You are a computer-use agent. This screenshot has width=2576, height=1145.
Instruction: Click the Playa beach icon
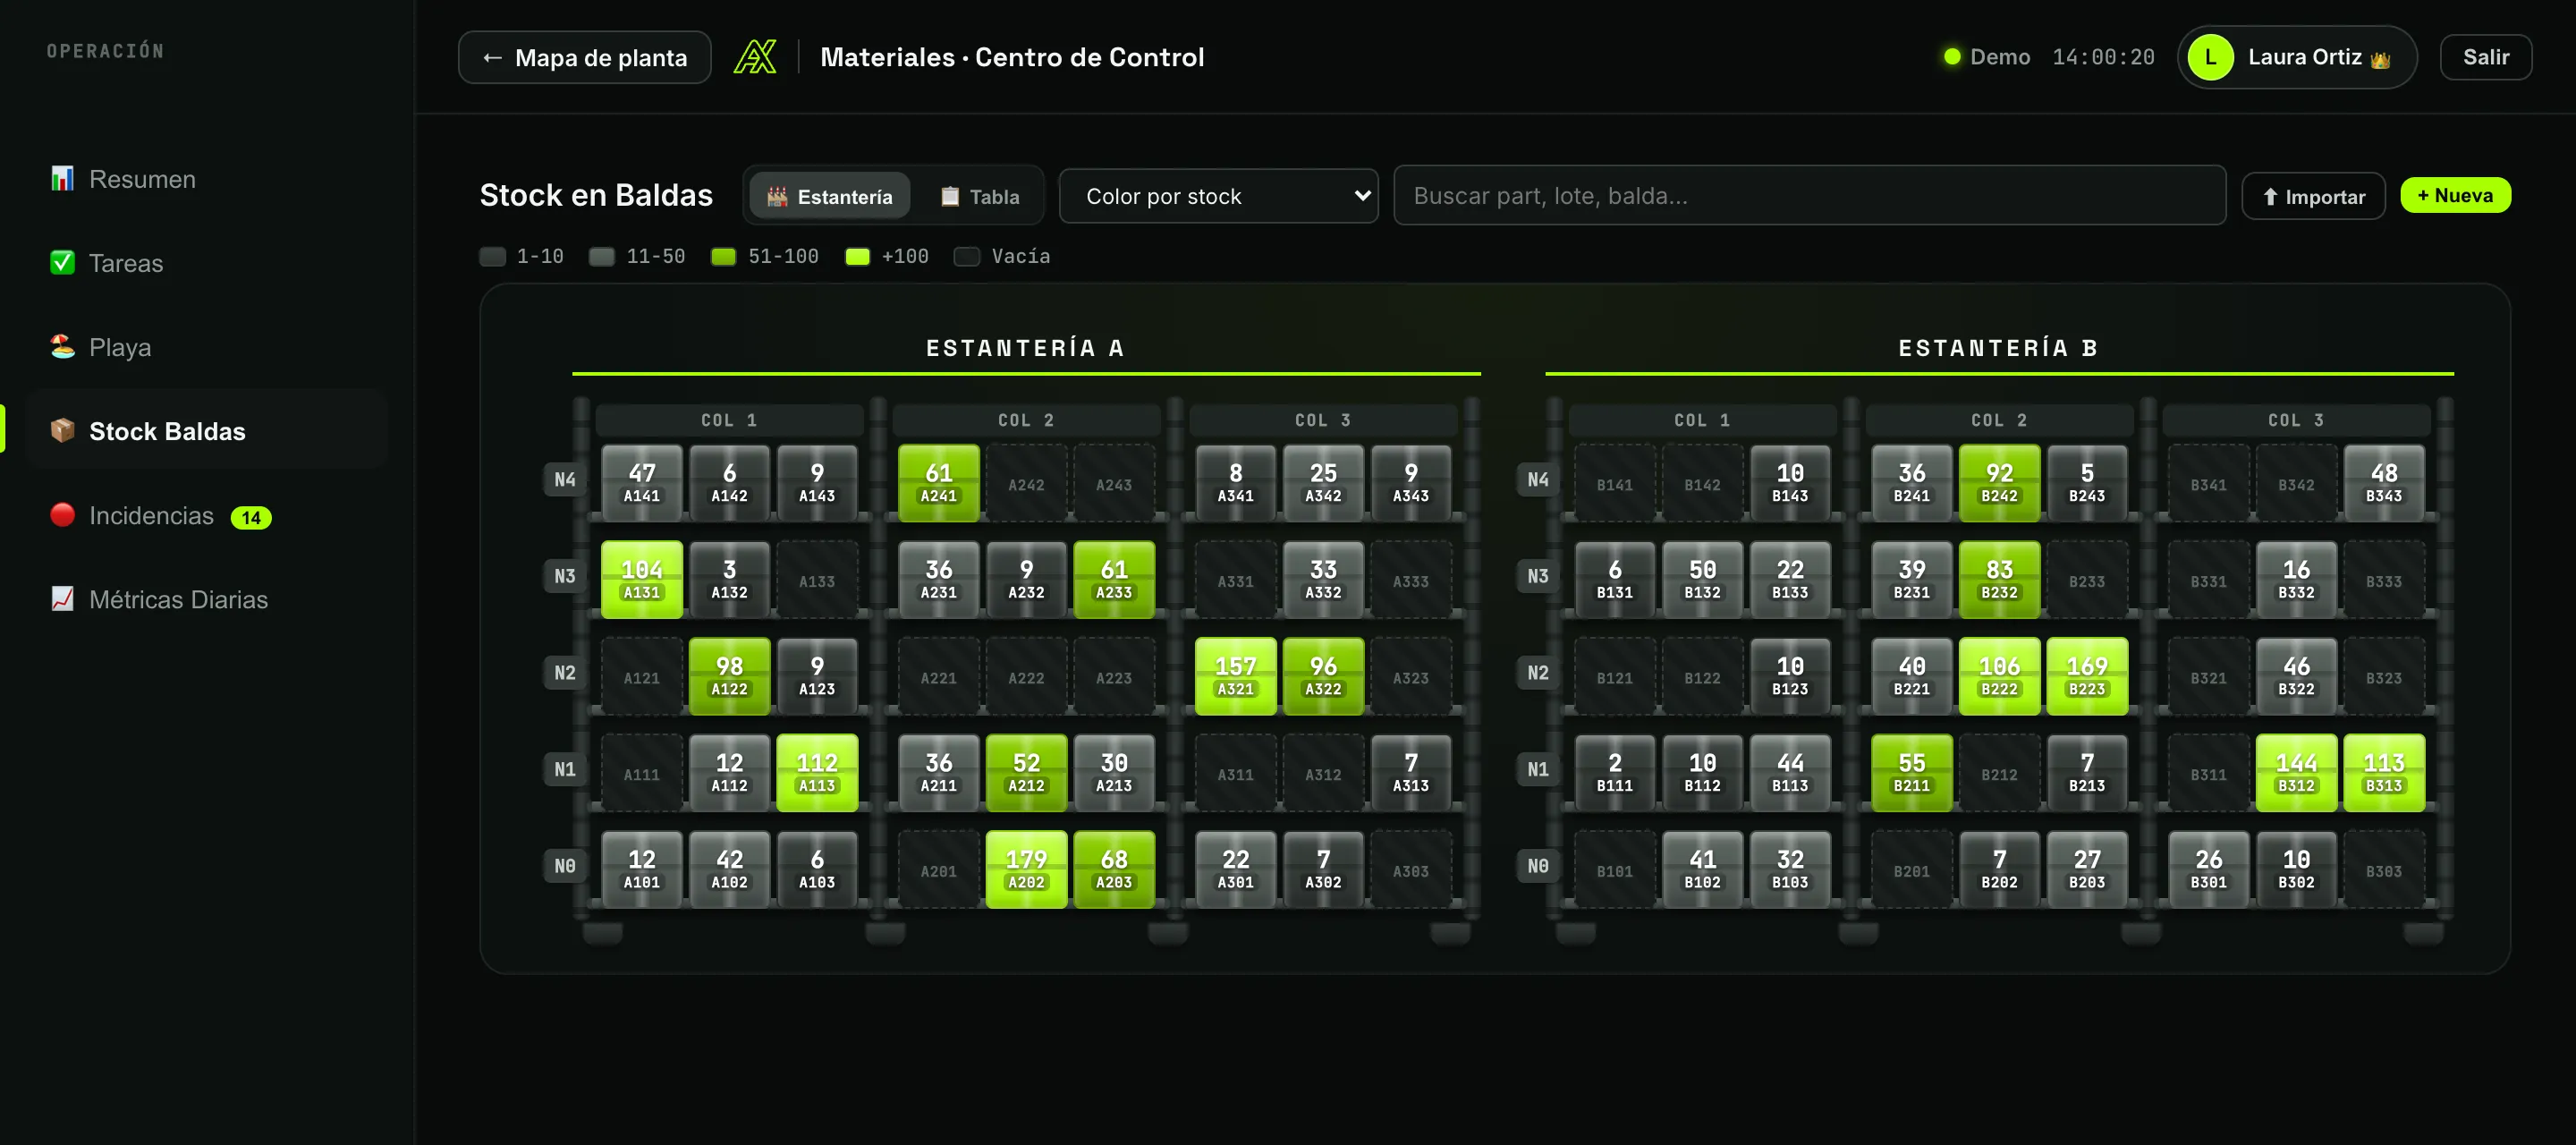pos(62,347)
